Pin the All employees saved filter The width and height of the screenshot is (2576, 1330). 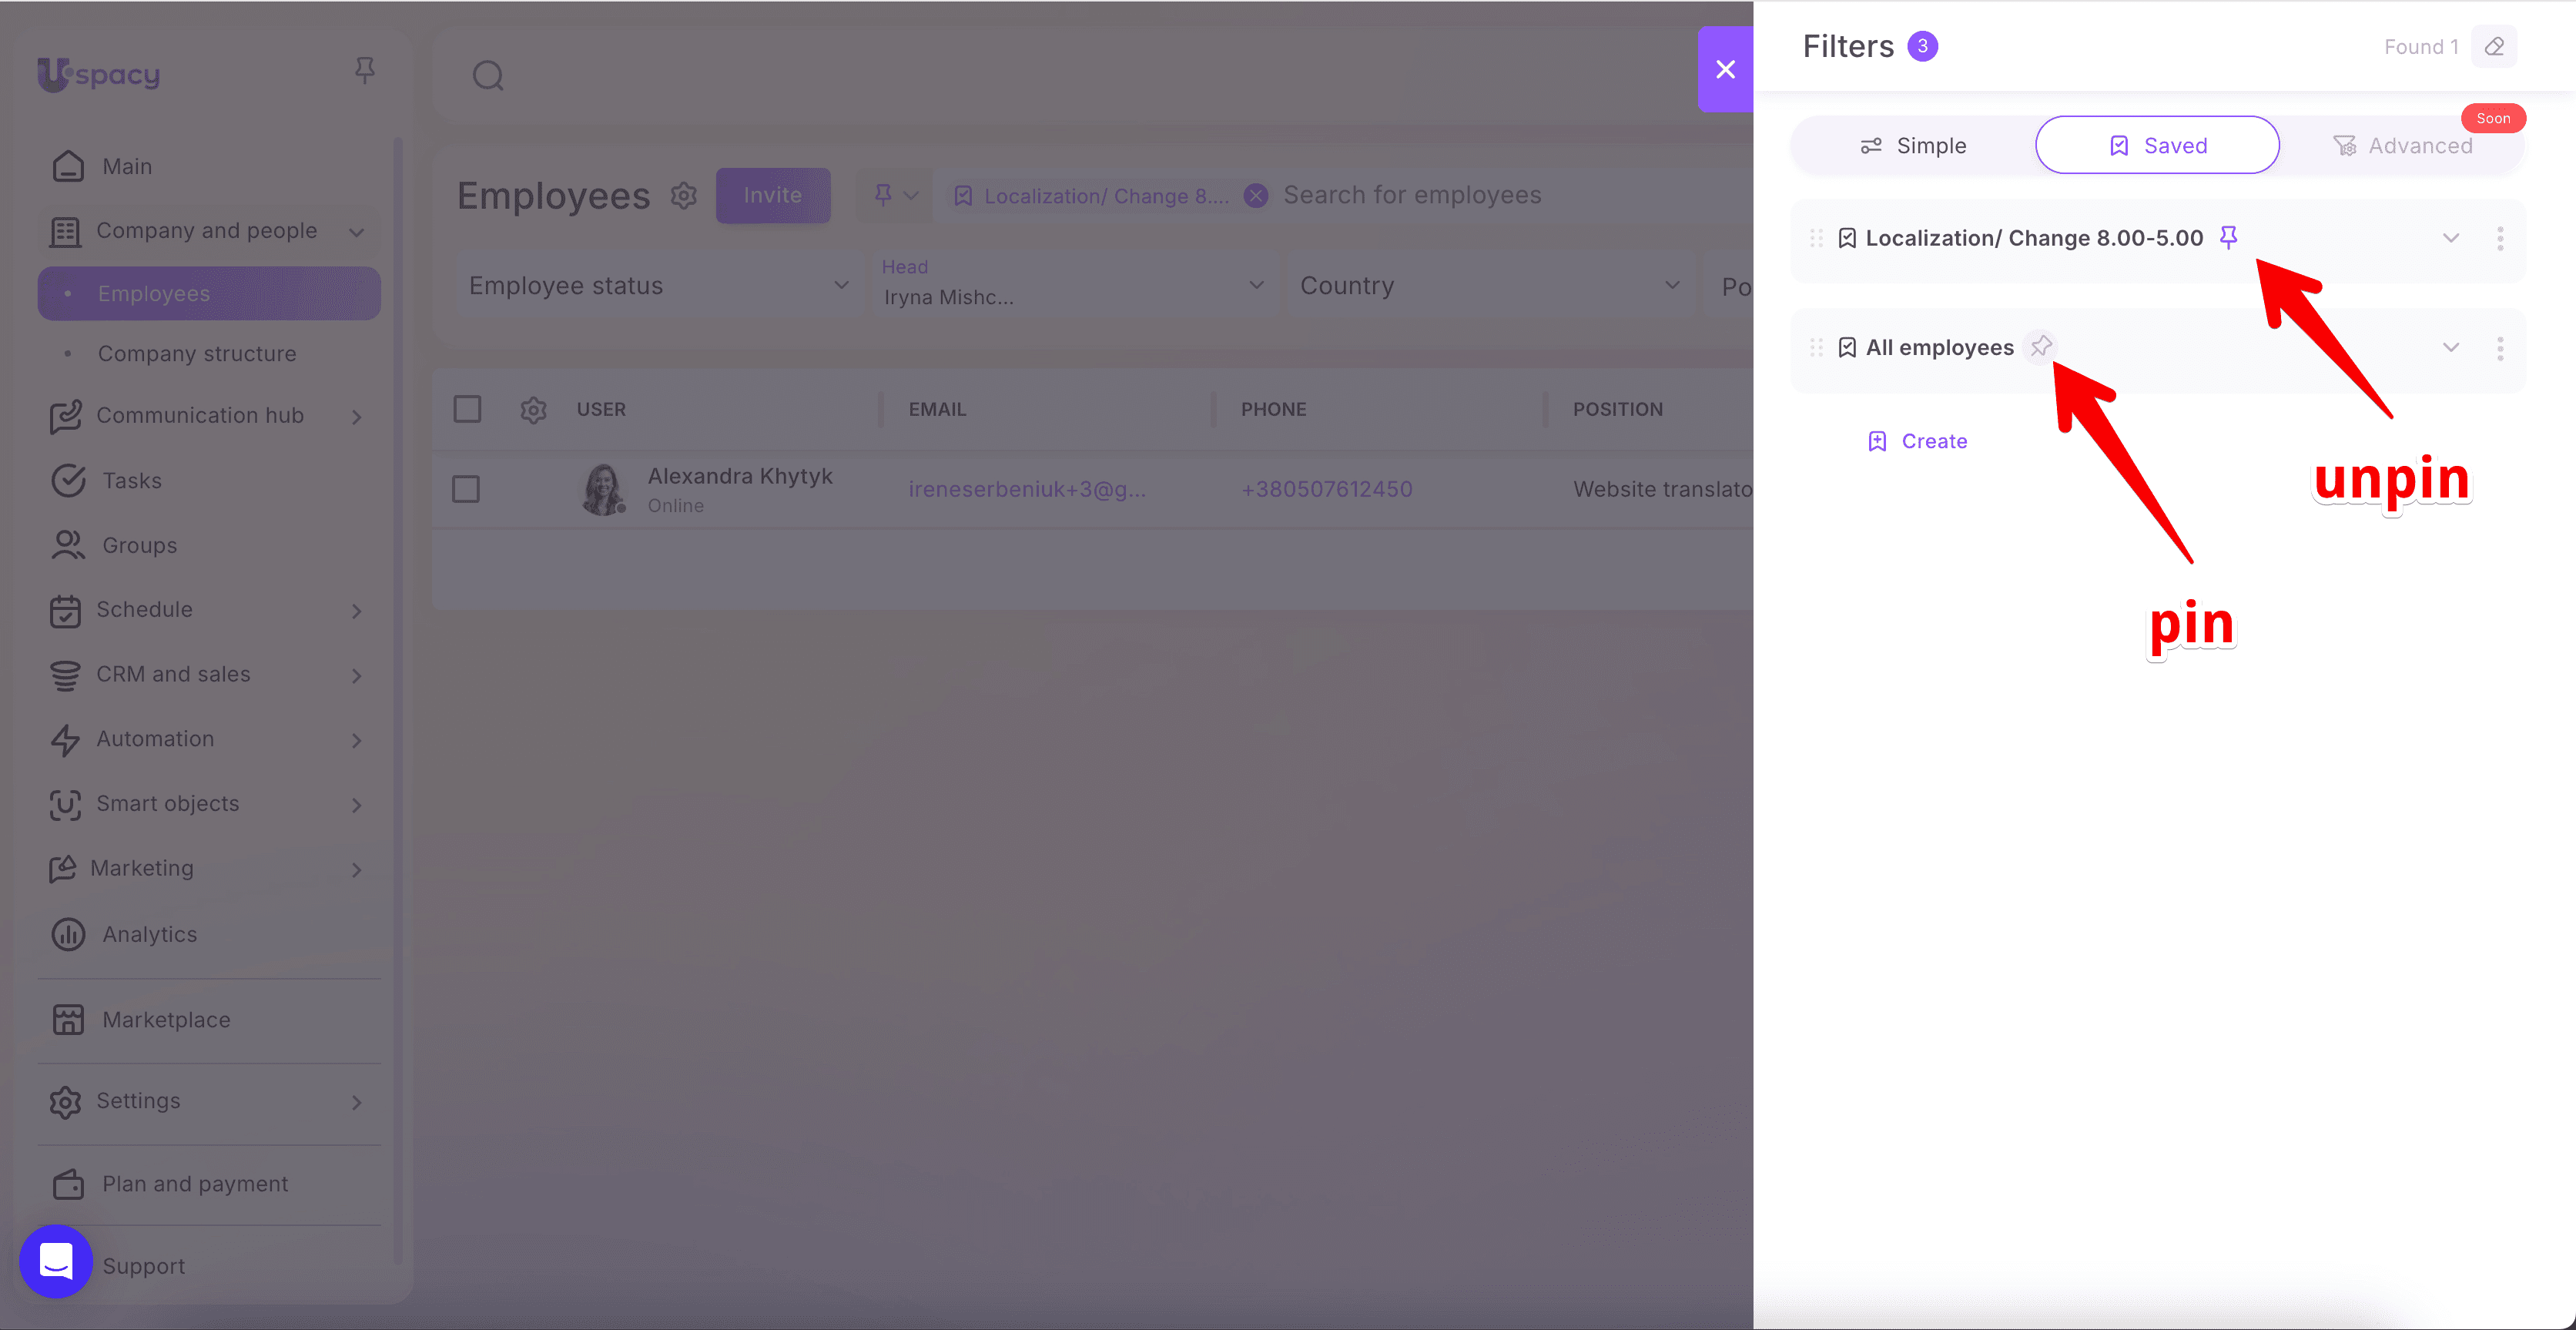pos(2041,346)
